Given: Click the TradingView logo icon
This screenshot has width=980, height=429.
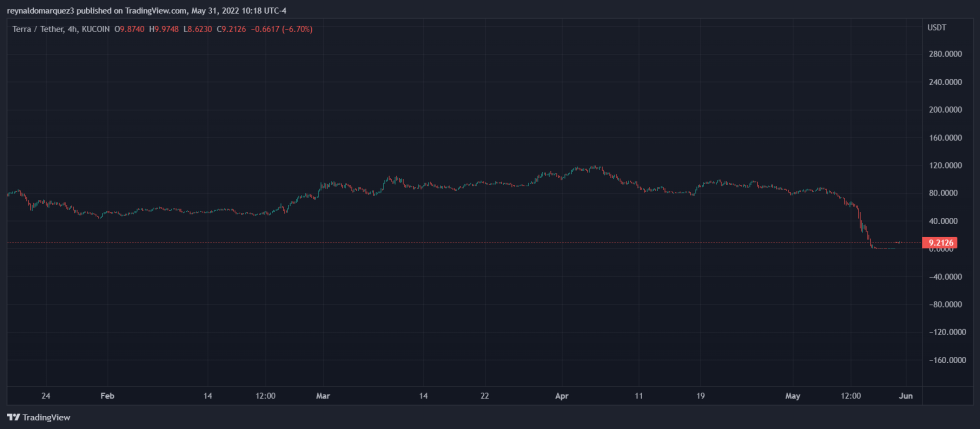Looking at the screenshot, I should click(x=13, y=417).
